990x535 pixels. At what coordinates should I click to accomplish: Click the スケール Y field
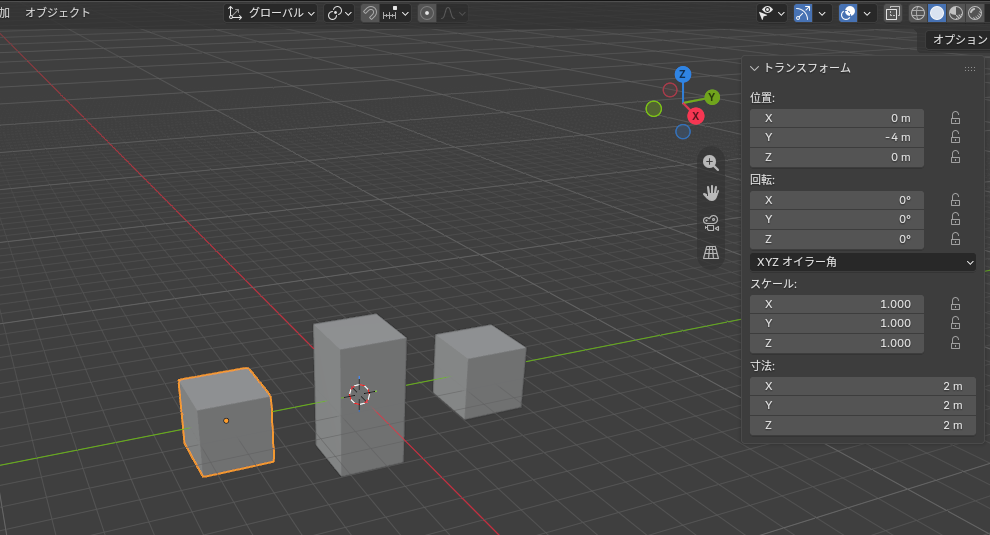(837, 323)
